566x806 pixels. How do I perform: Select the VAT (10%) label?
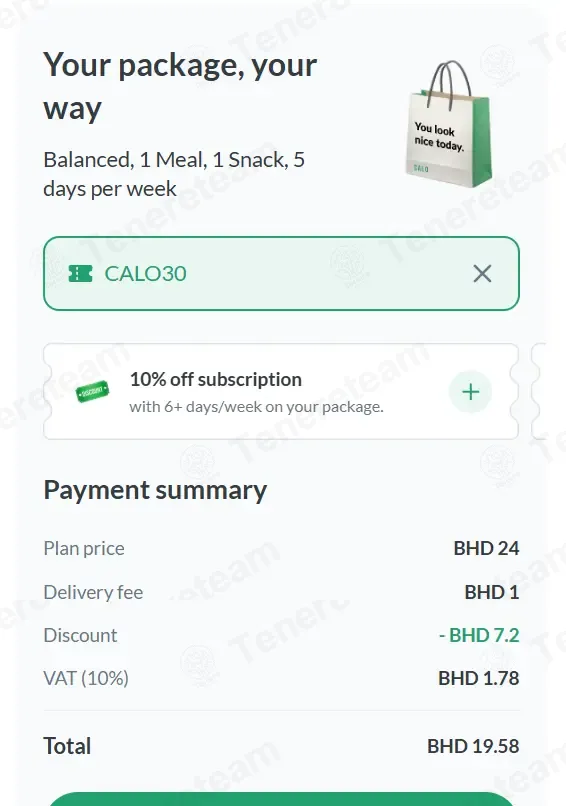86,679
